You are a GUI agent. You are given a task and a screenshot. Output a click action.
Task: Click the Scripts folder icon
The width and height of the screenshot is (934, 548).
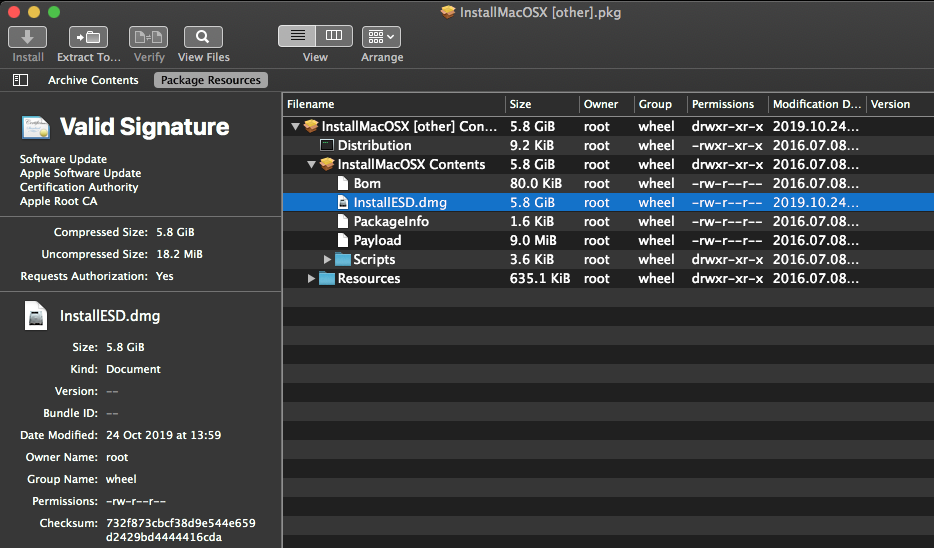pyautogui.click(x=343, y=259)
